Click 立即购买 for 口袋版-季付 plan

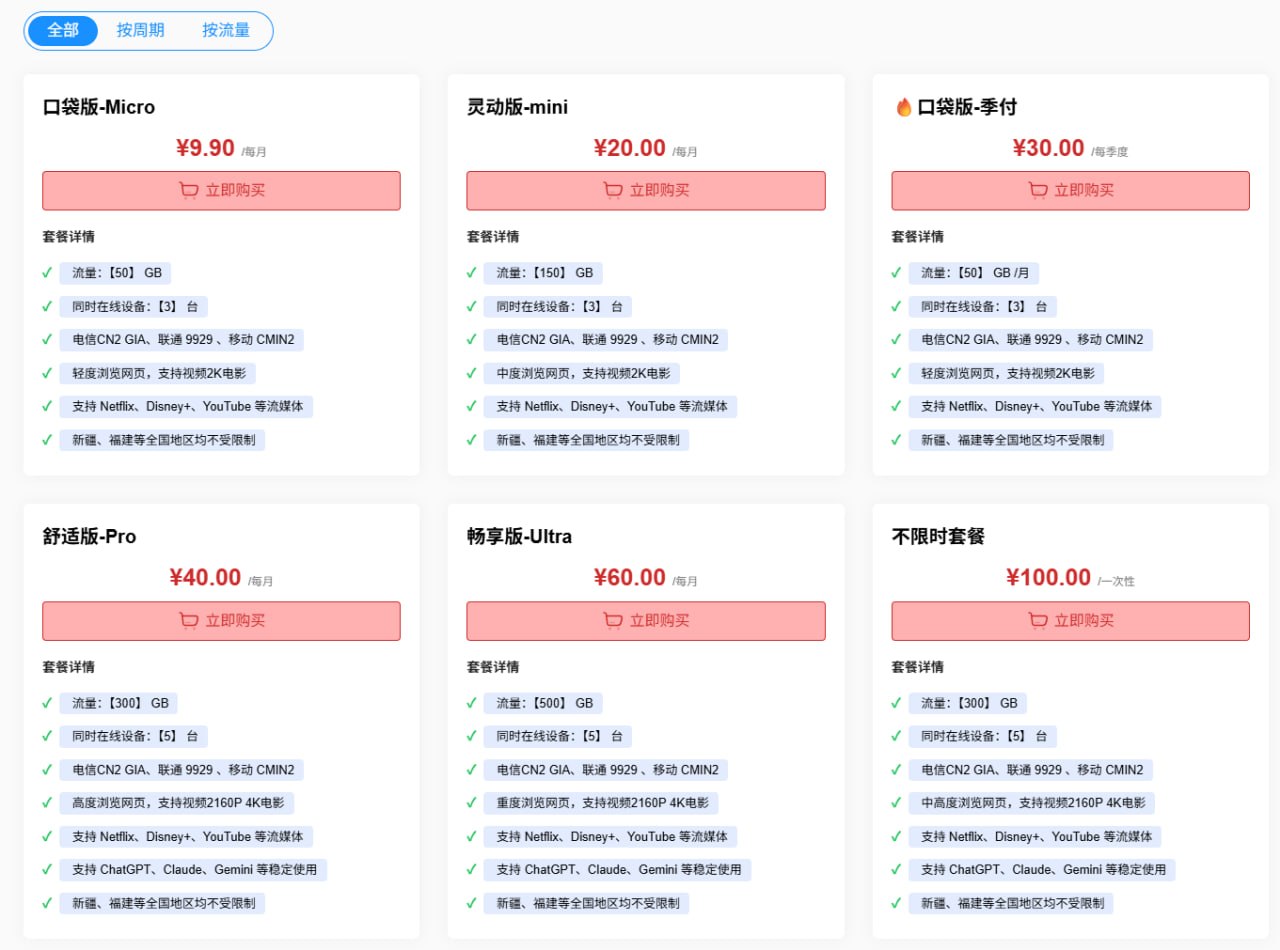tap(1070, 190)
